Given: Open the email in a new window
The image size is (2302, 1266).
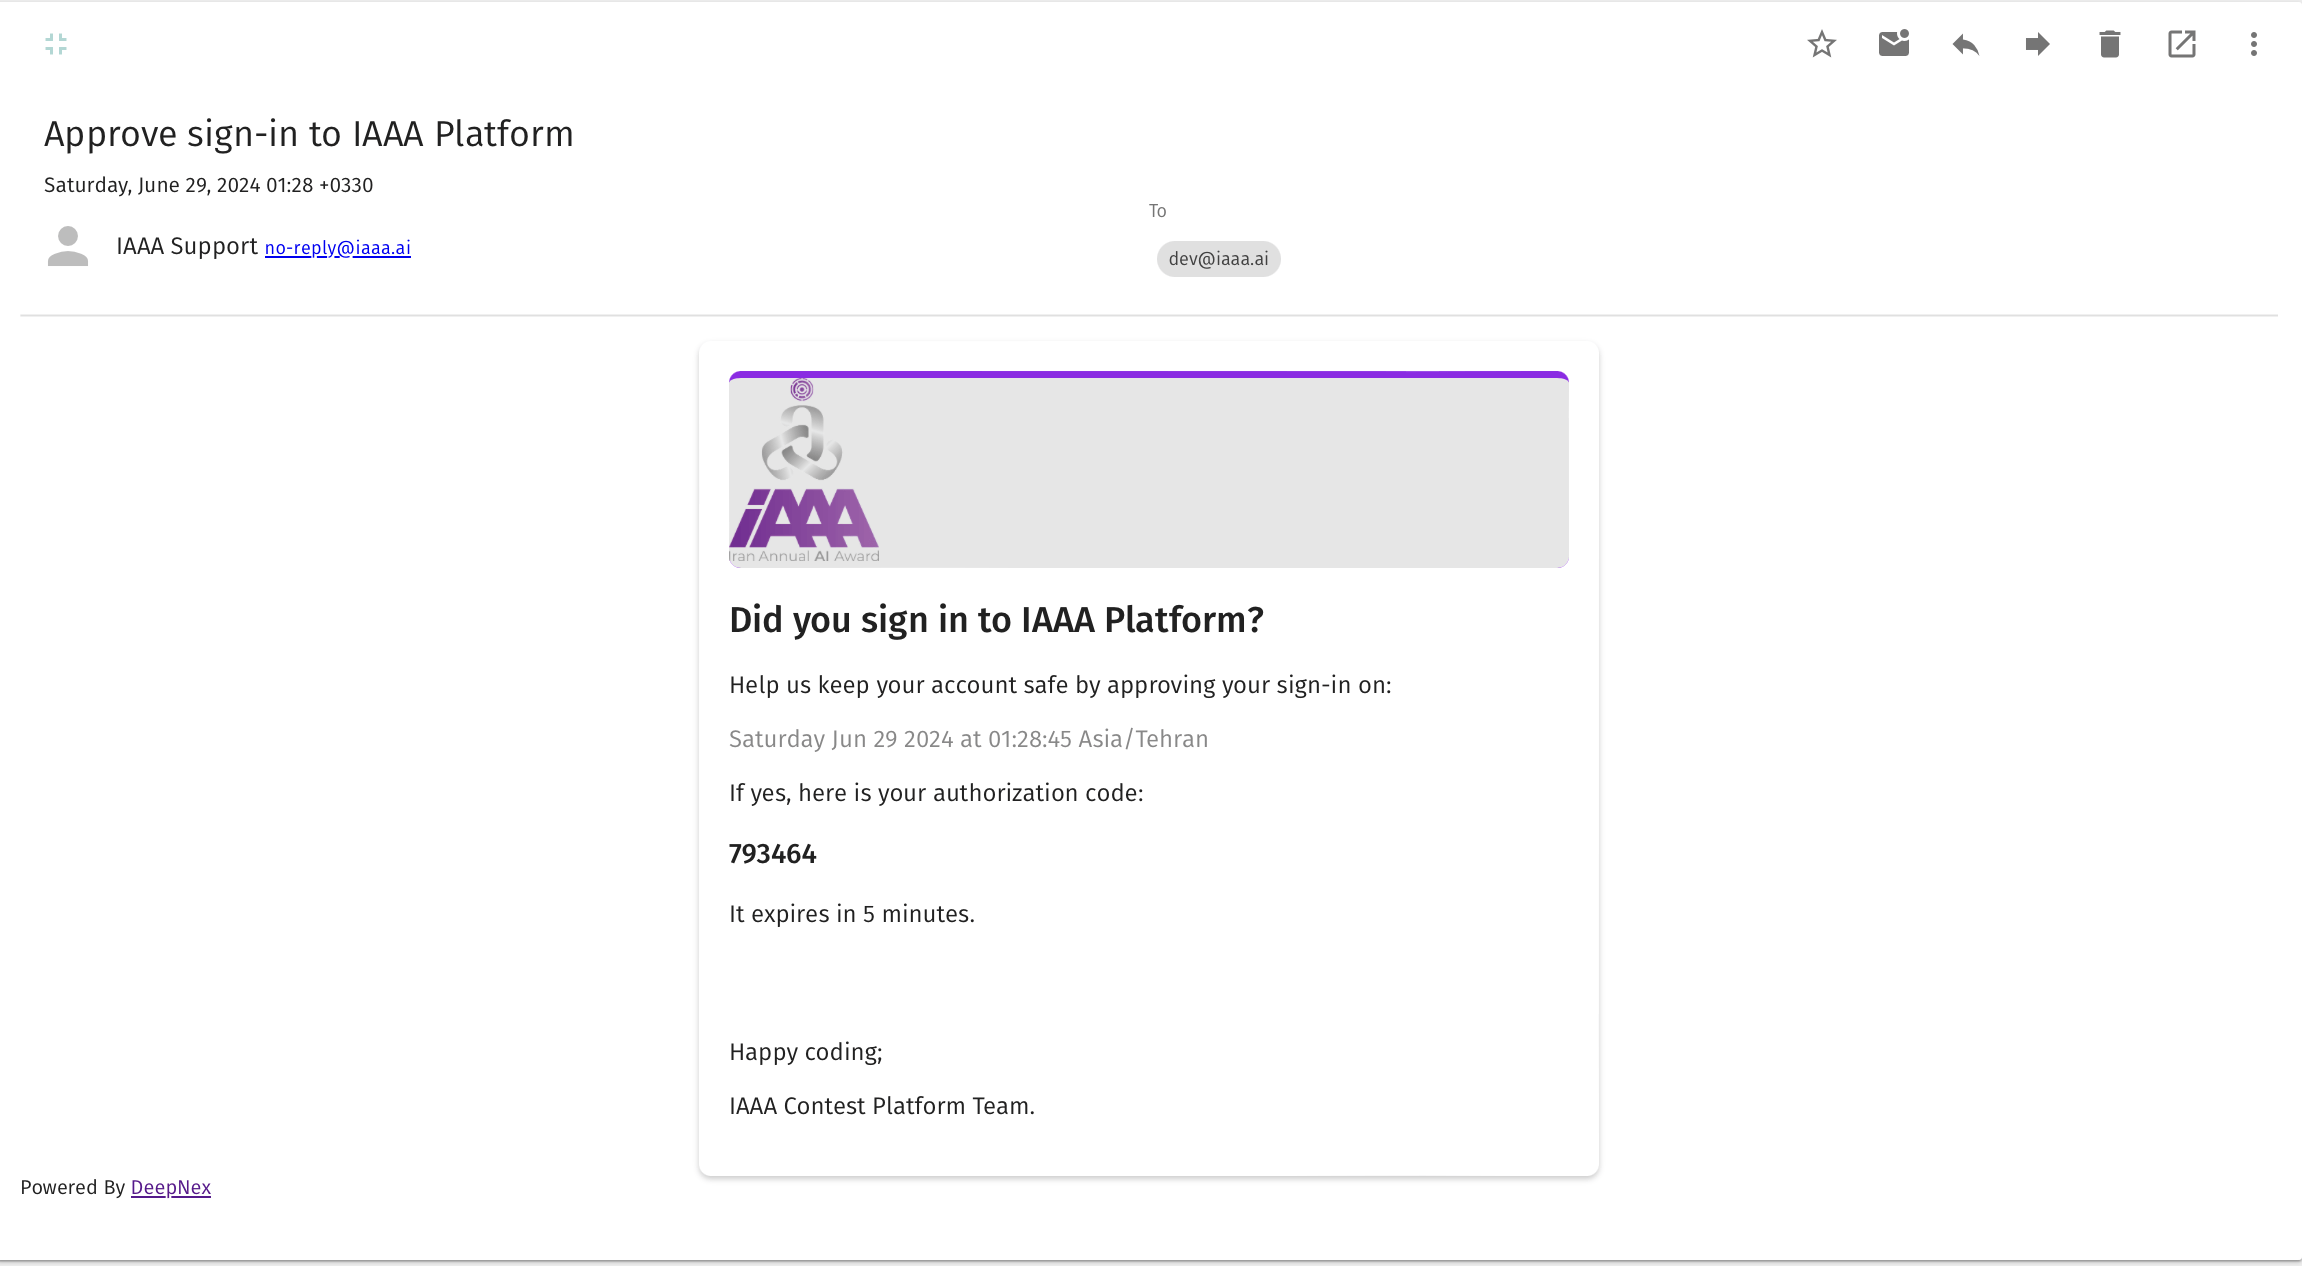Looking at the screenshot, I should tap(2181, 44).
